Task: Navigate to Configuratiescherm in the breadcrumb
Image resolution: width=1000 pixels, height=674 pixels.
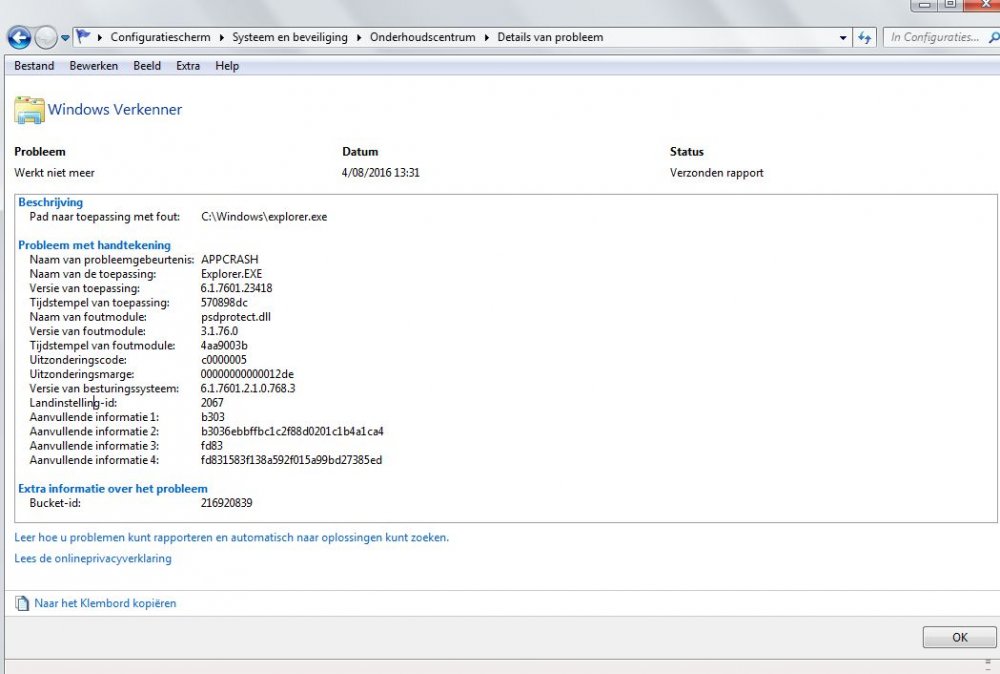Action: (160, 38)
